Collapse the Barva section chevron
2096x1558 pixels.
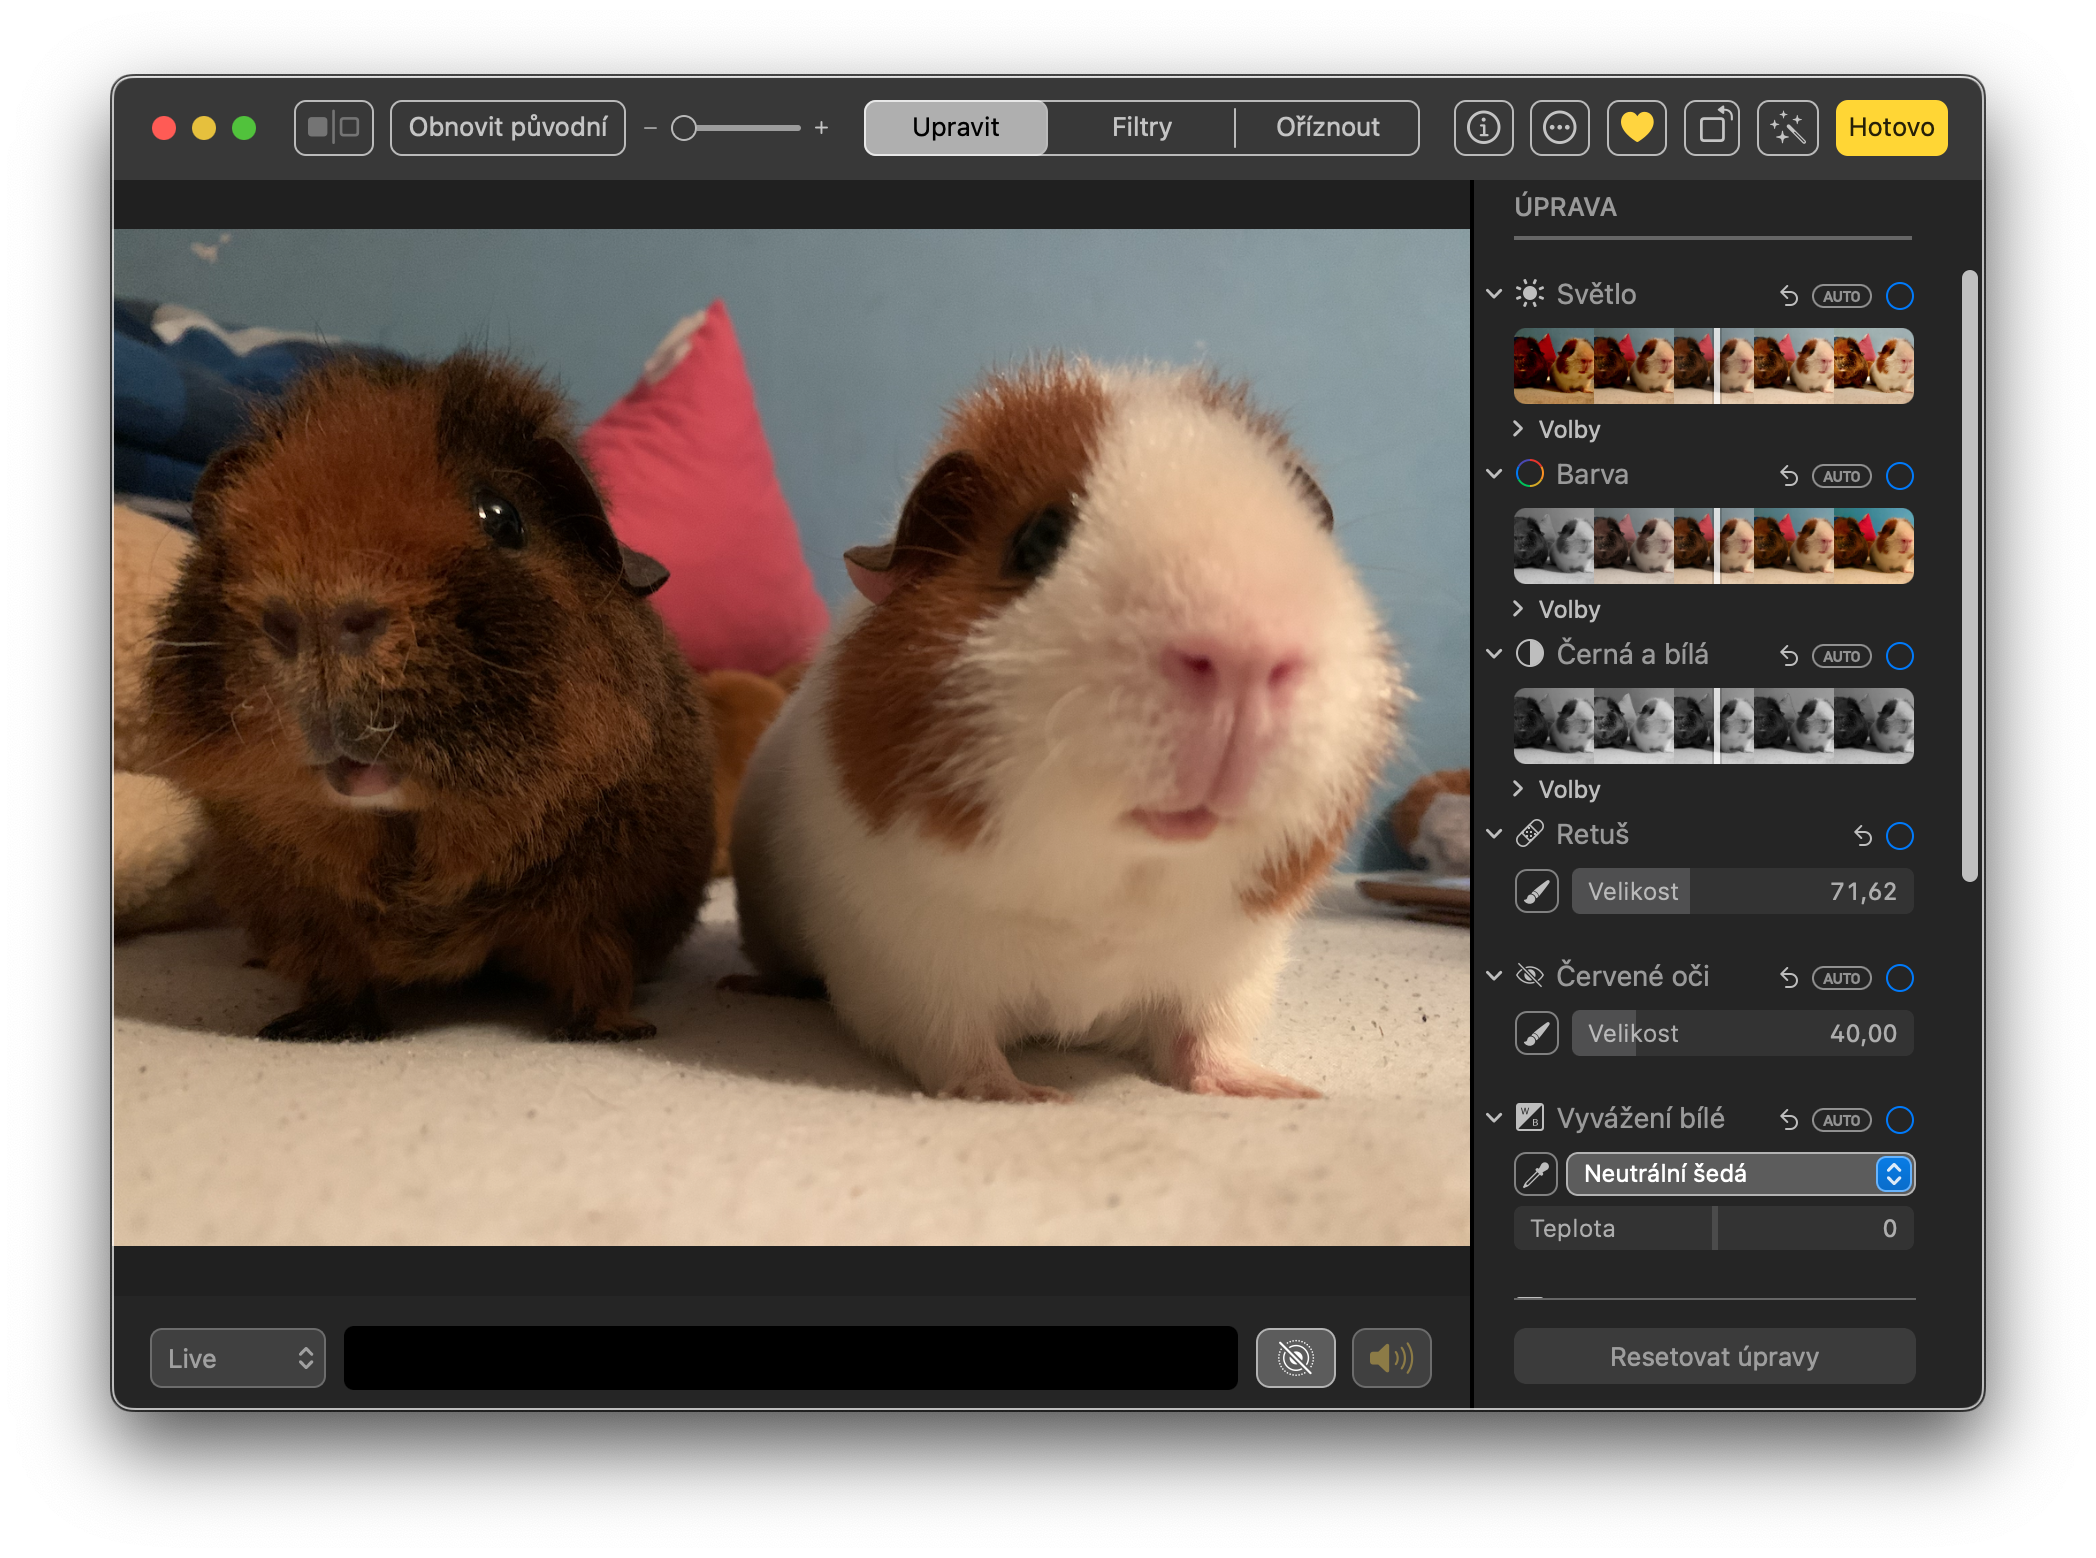[1494, 474]
